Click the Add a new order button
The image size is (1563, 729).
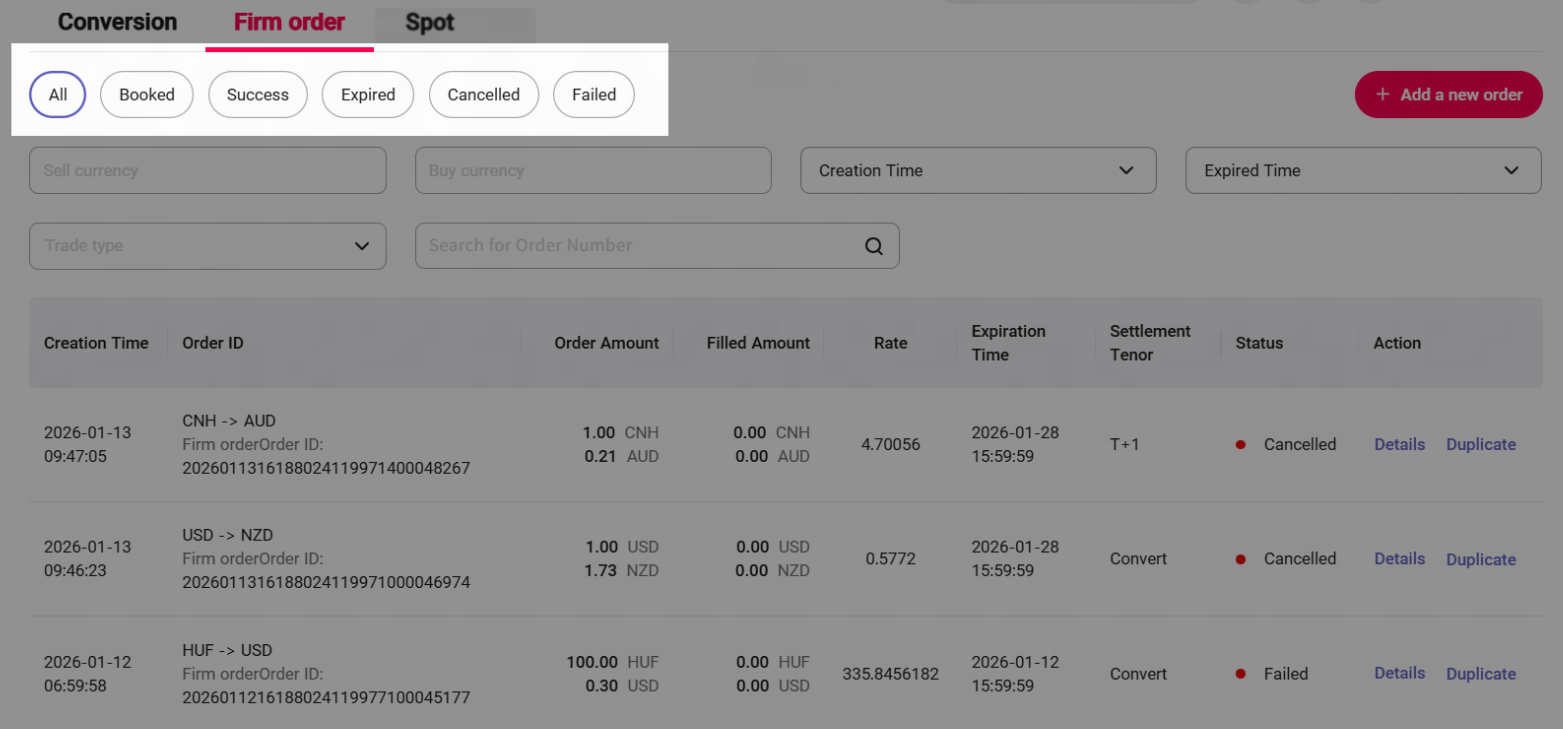[1448, 95]
